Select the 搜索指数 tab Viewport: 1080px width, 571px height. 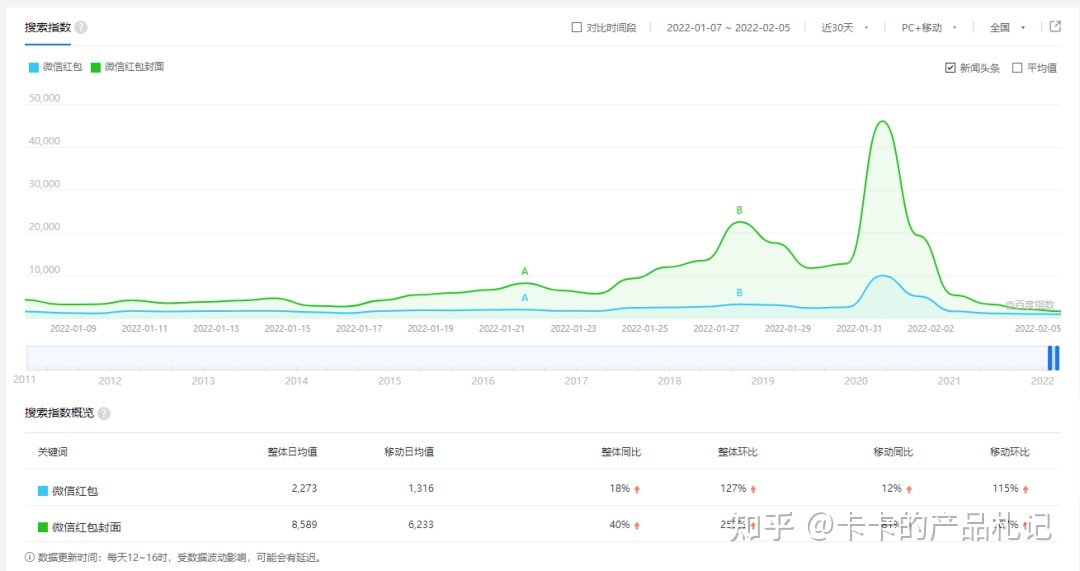click(48, 28)
